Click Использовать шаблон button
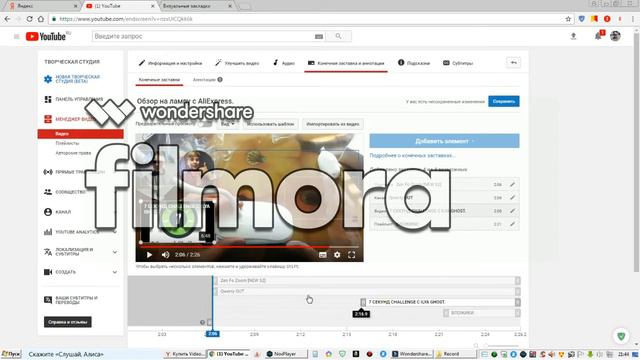 pos(270,124)
